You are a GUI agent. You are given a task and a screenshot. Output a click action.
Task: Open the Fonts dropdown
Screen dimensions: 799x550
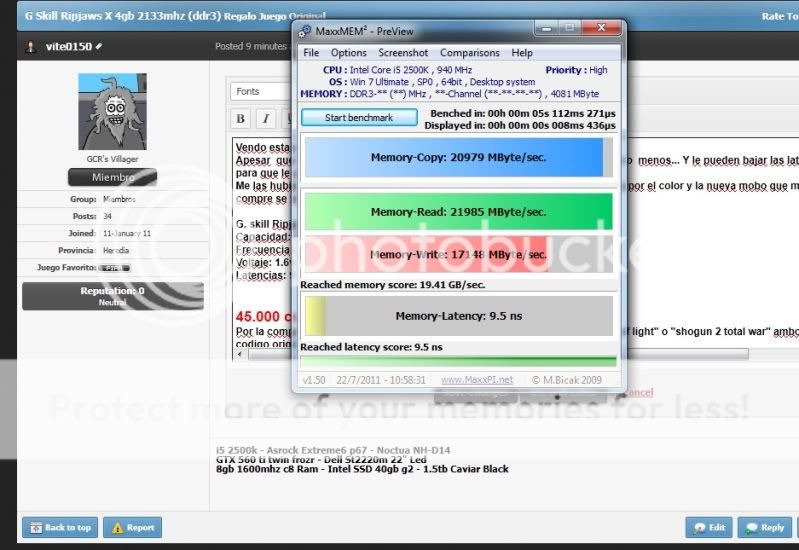coord(261,91)
